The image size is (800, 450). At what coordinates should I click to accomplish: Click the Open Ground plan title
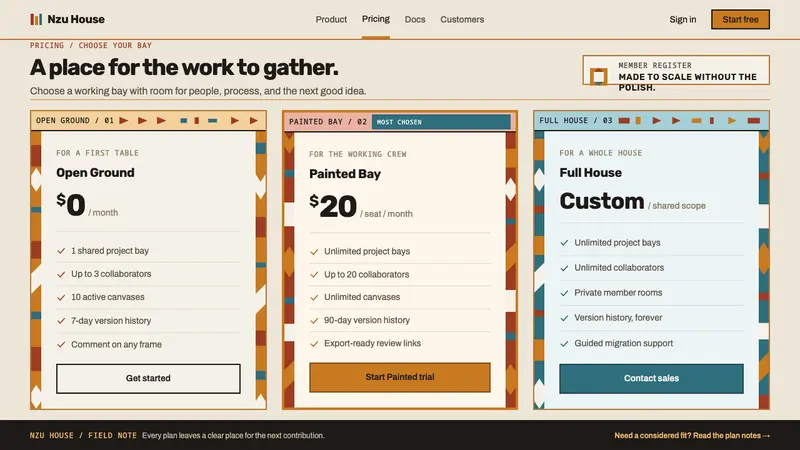pos(95,172)
